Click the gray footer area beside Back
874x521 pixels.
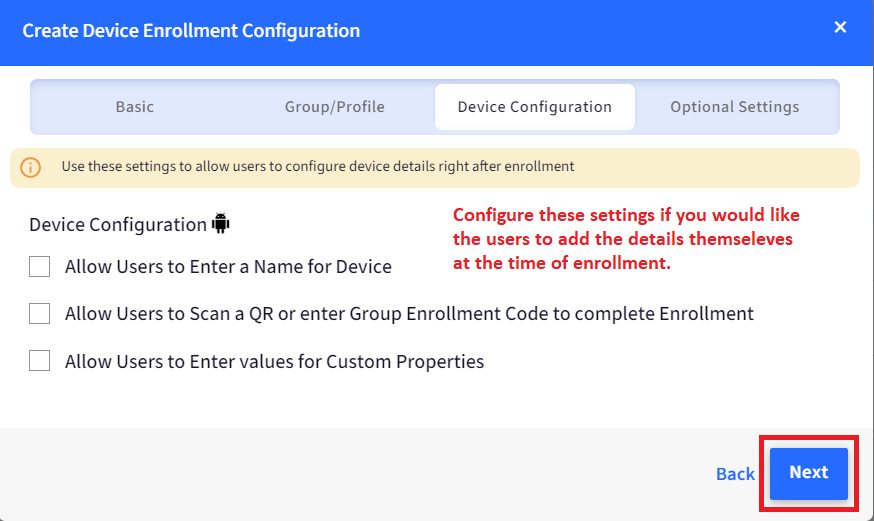357,474
